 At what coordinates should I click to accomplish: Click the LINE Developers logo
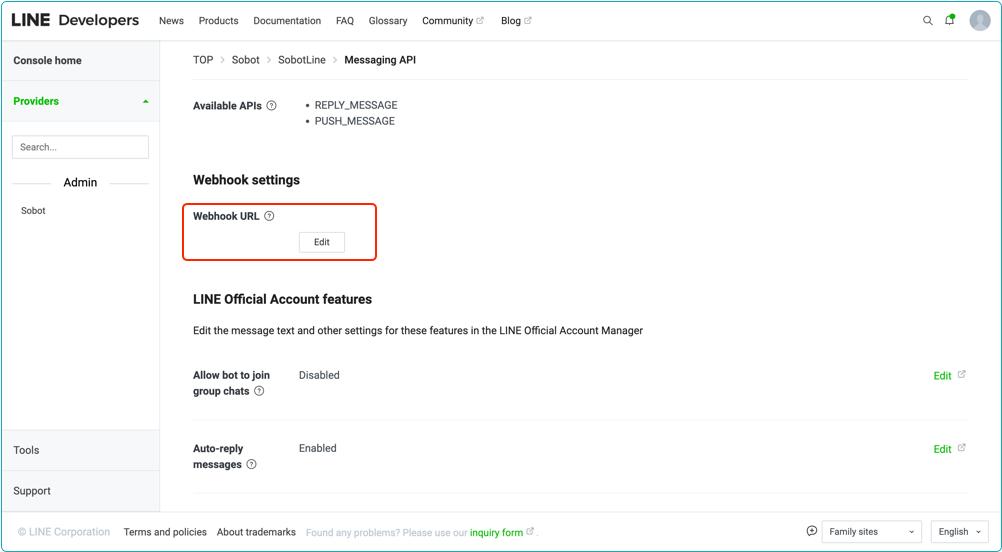point(75,20)
